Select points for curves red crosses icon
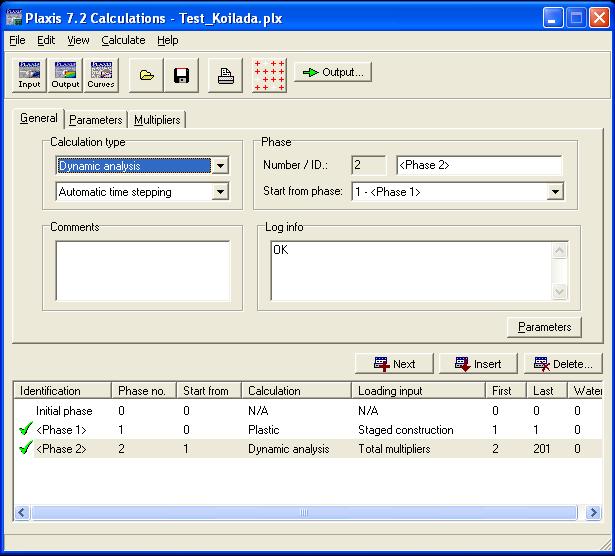Image resolution: width=615 pixels, height=556 pixels. pyautogui.click(x=269, y=75)
